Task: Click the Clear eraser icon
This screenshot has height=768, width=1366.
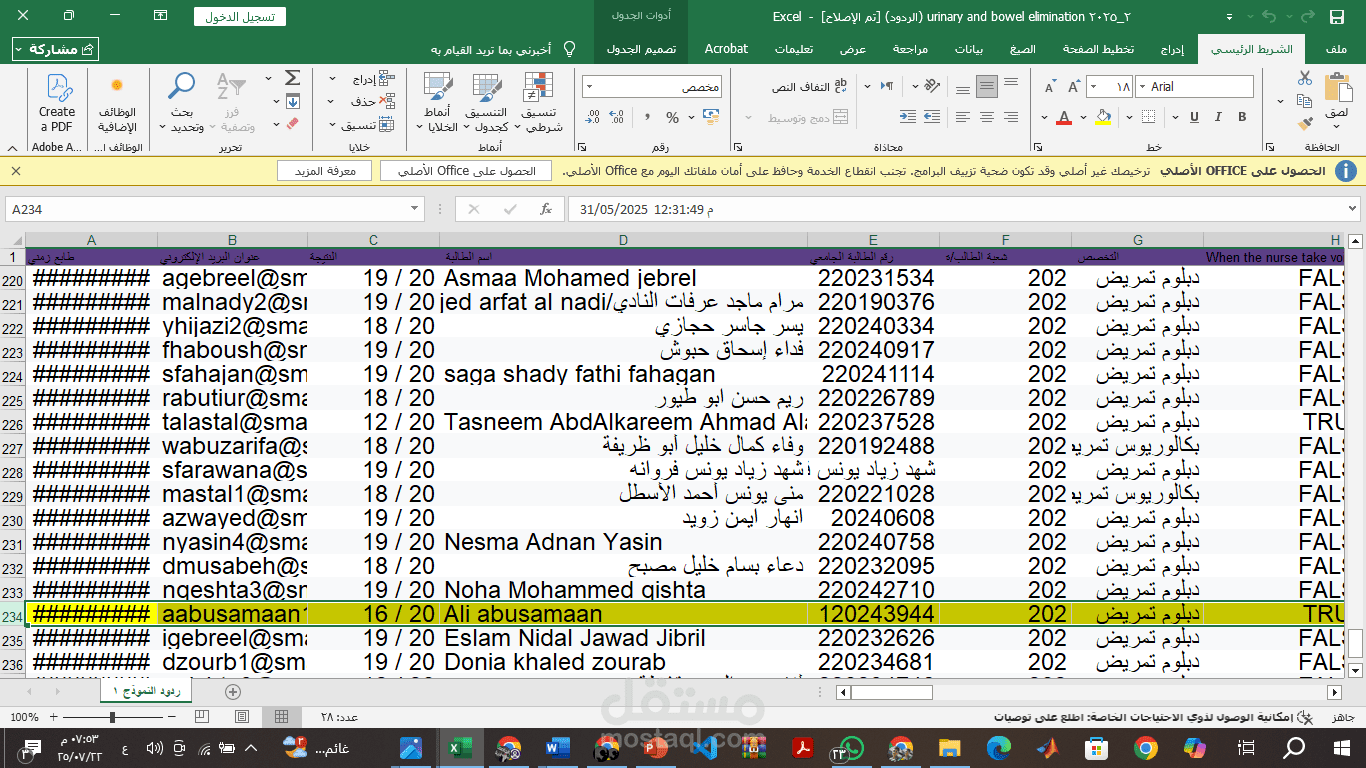Action: click(x=292, y=124)
